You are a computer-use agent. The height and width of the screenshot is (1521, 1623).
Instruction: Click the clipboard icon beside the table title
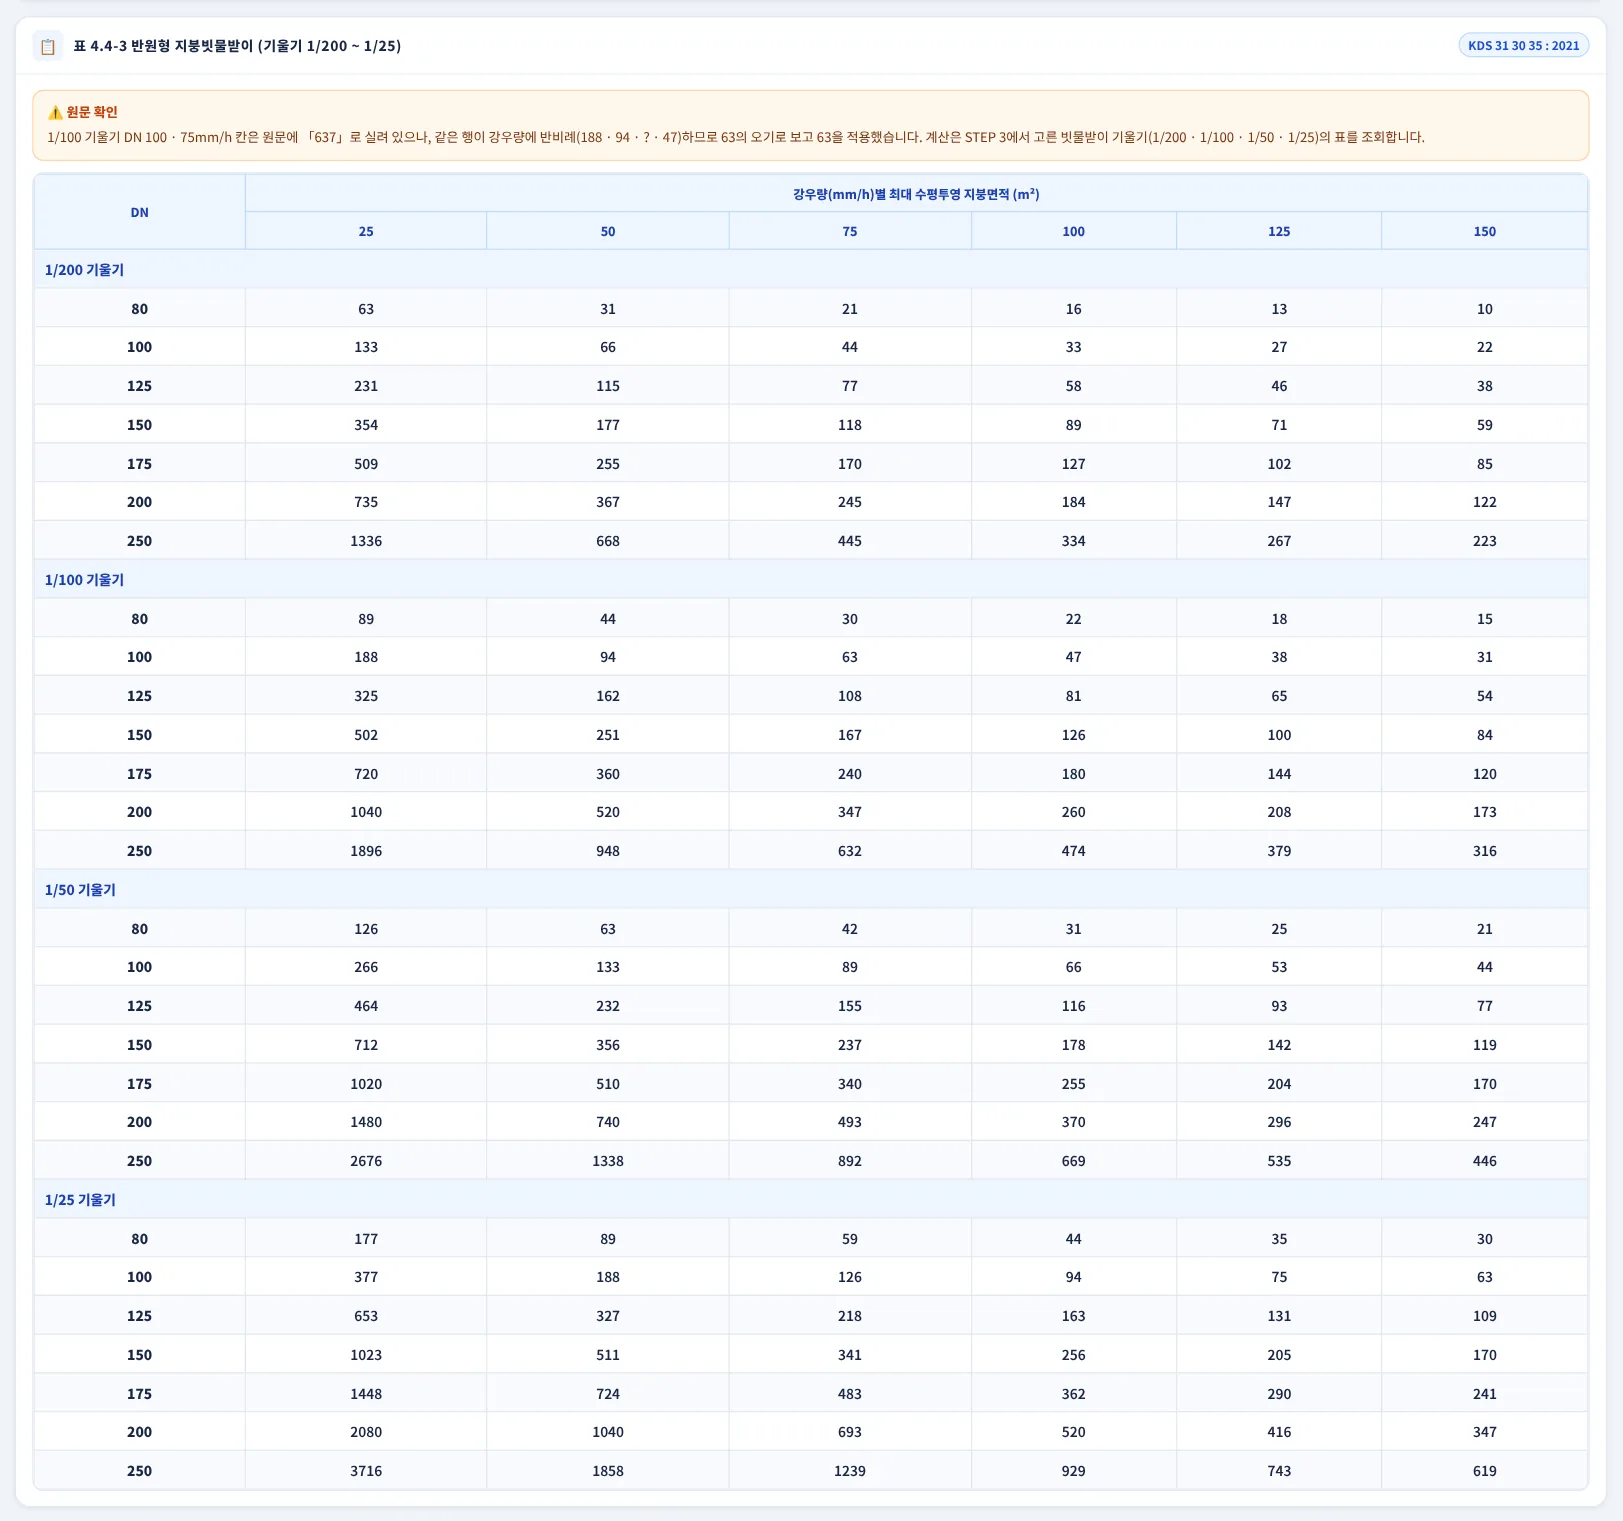[47, 46]
